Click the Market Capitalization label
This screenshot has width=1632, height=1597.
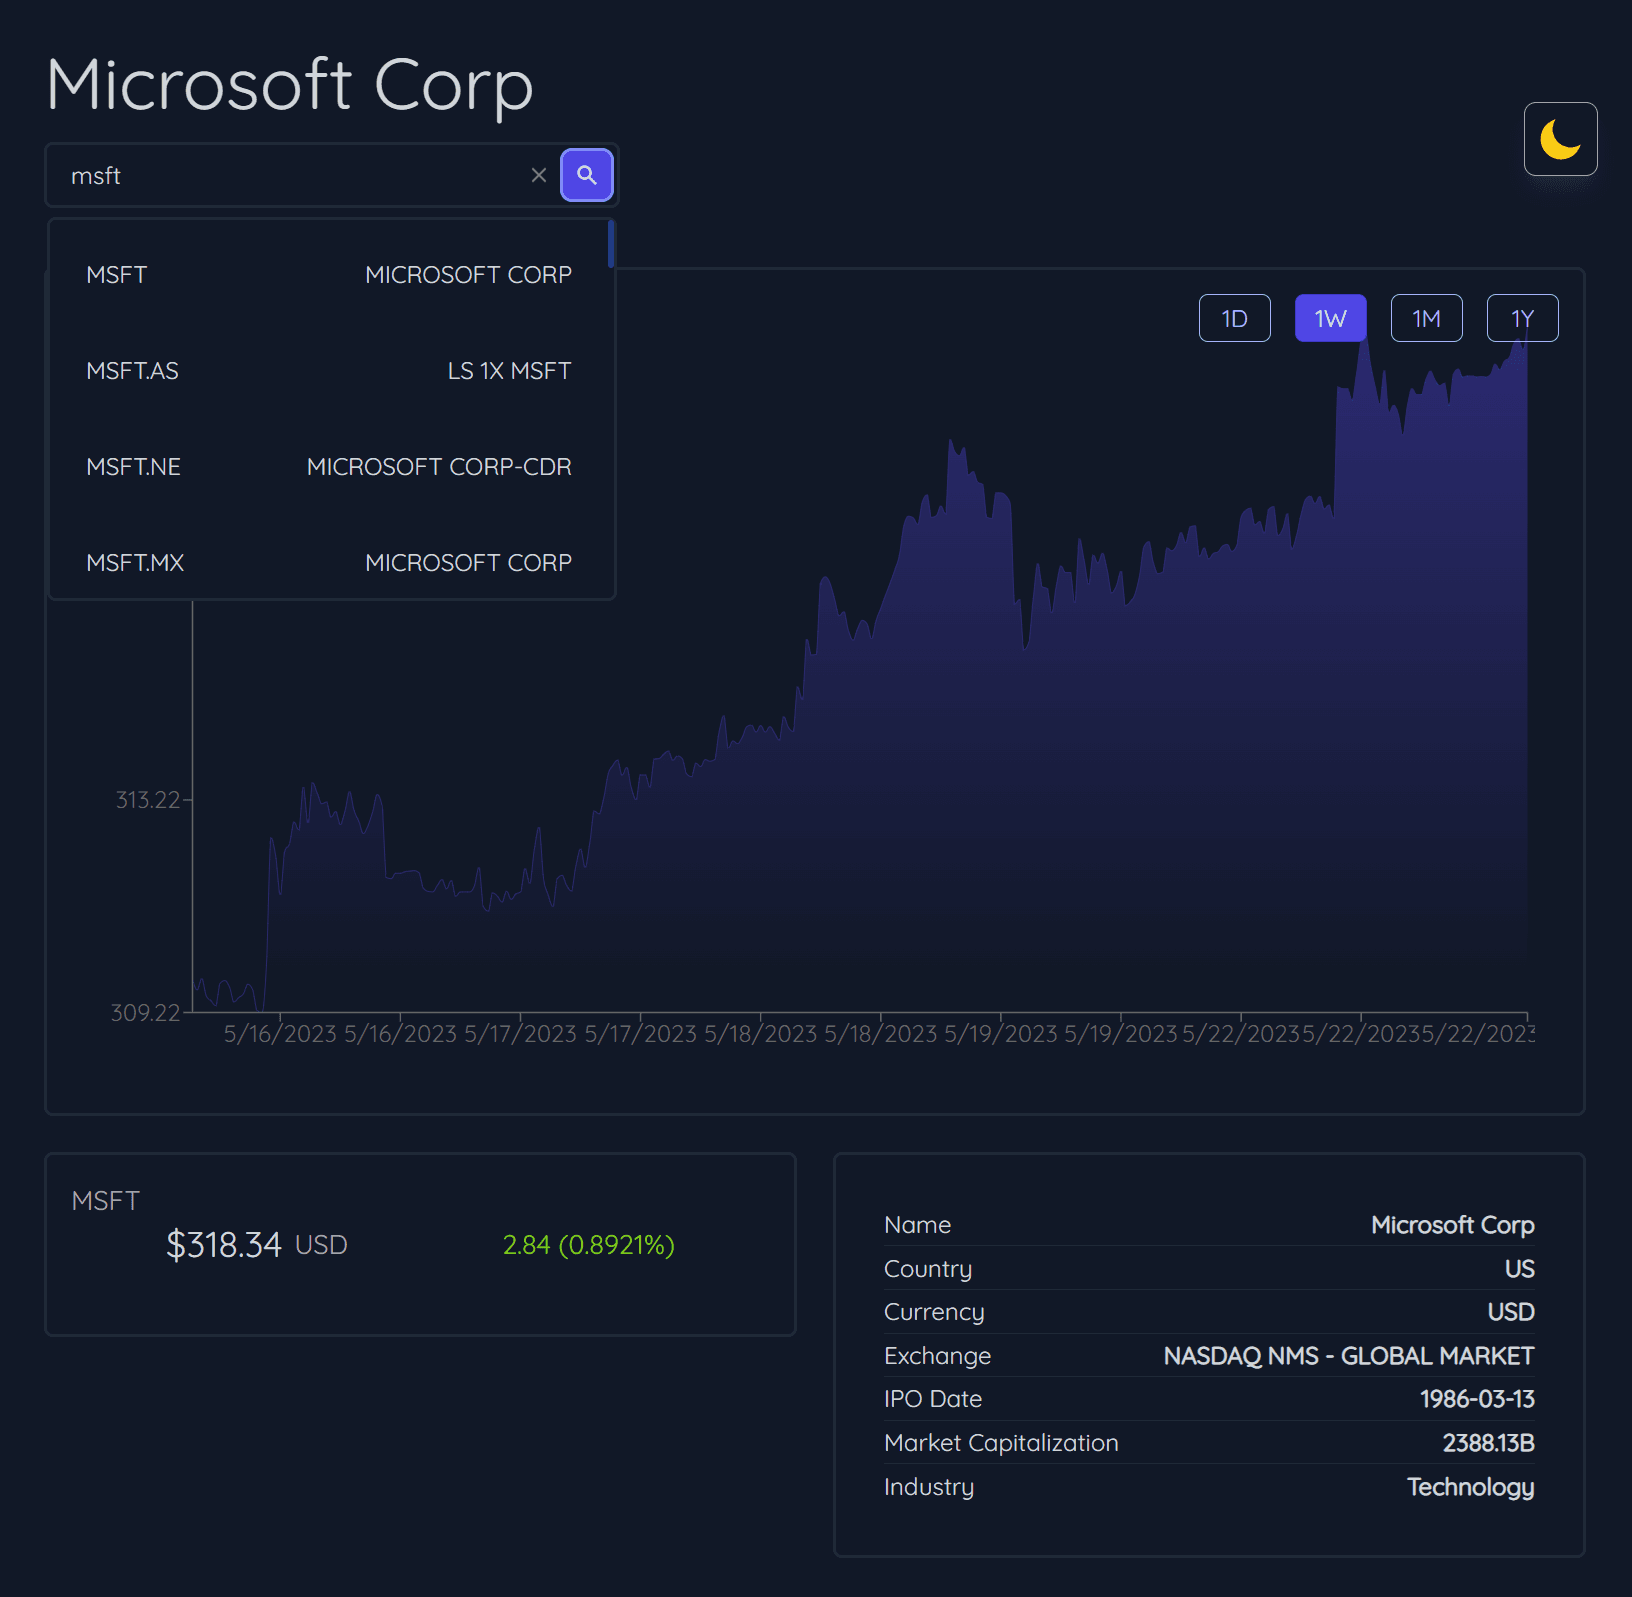click(1001, 1443)
